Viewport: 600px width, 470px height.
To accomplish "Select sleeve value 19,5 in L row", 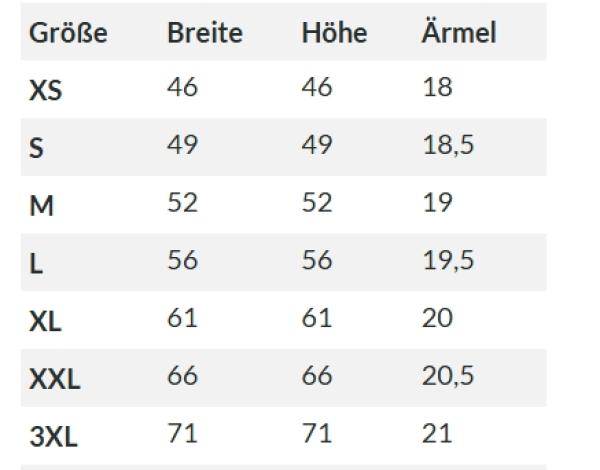I will tap(447, 260).
